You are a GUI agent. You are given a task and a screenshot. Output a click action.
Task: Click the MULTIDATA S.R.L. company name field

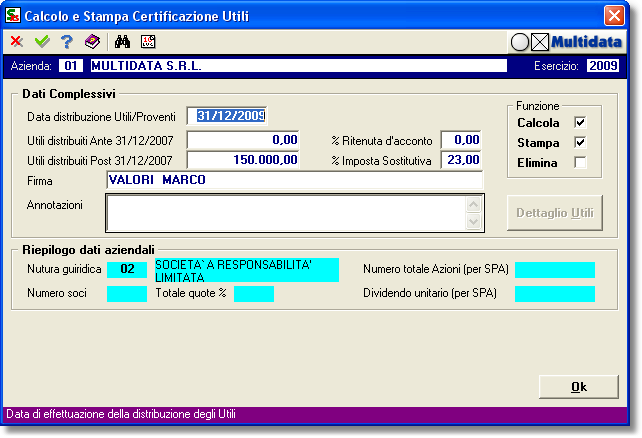pyautogui.click(x=298, y=65)
